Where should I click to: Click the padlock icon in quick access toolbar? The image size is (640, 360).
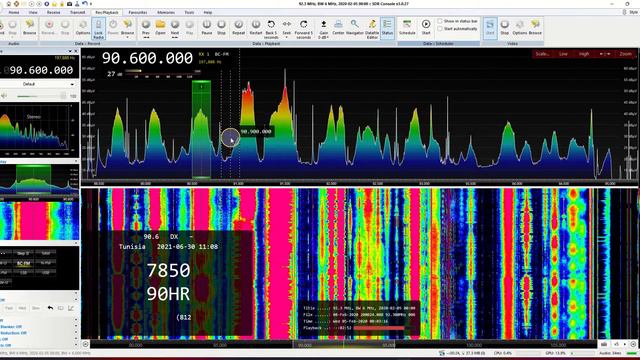click(x=62, y=4)
